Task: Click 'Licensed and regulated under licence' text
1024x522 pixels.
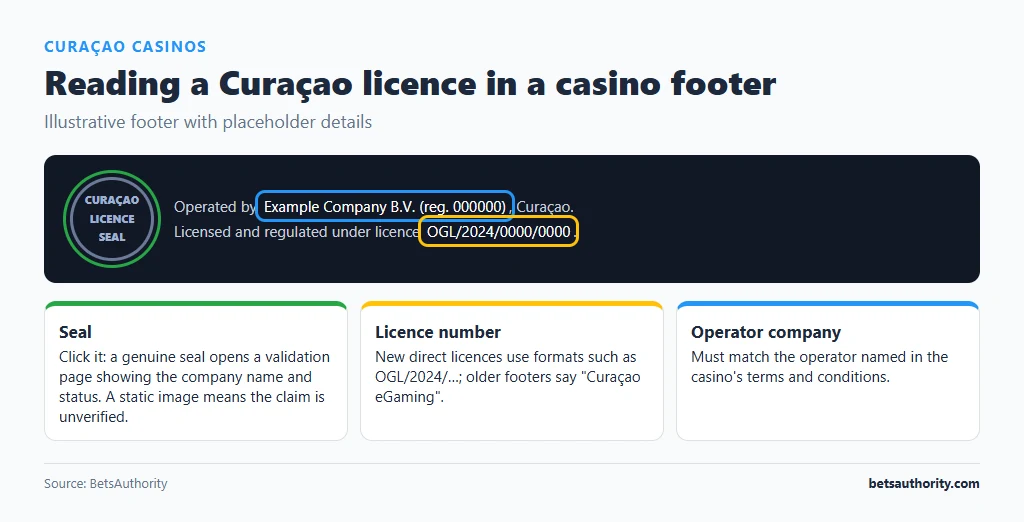Action: pos(296,232)
